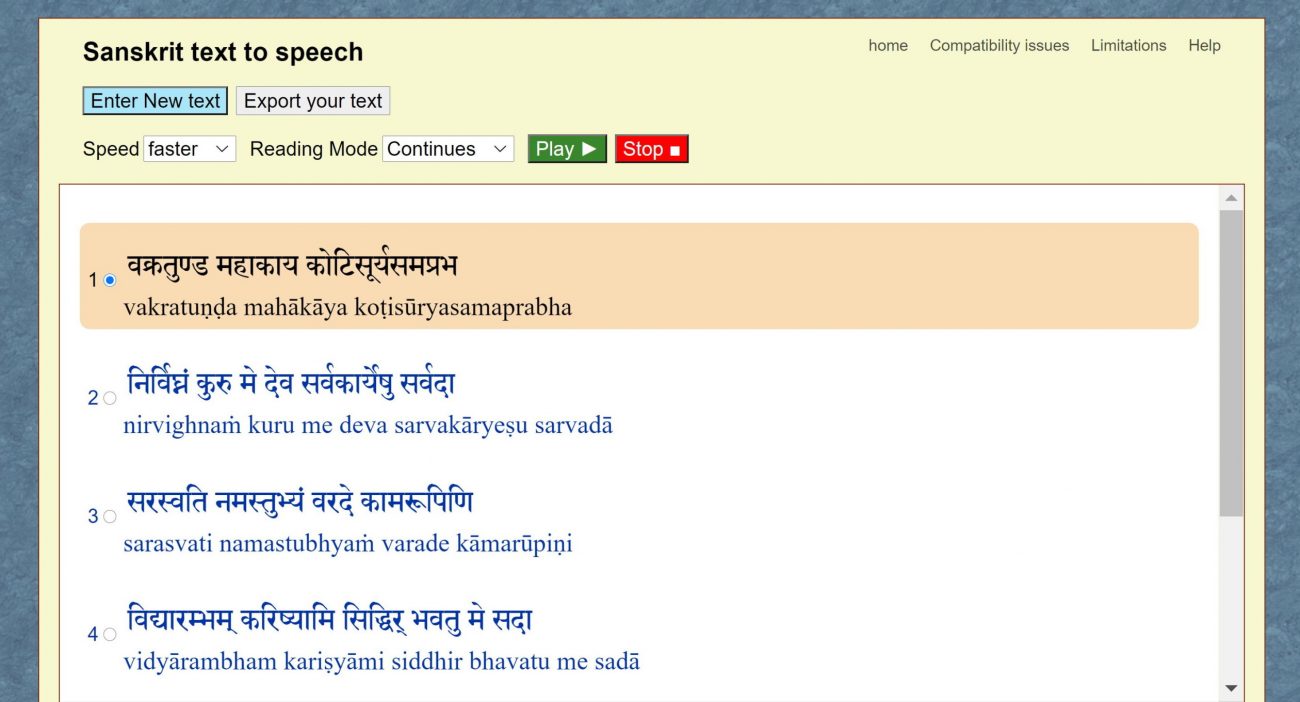
Task: Open the Help page
Action: coord(1204,45)
